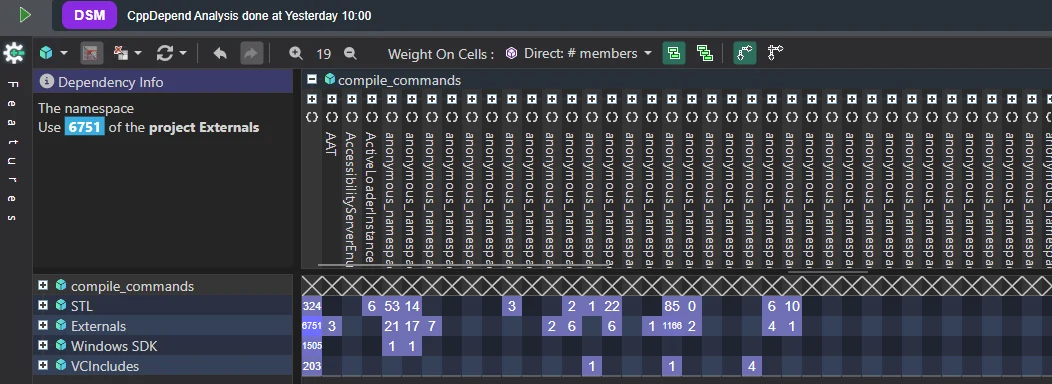Viewport: 1052px width, 384px height.
Task: Click the remove-empty-rows grid icon
Action: point(121,53)
